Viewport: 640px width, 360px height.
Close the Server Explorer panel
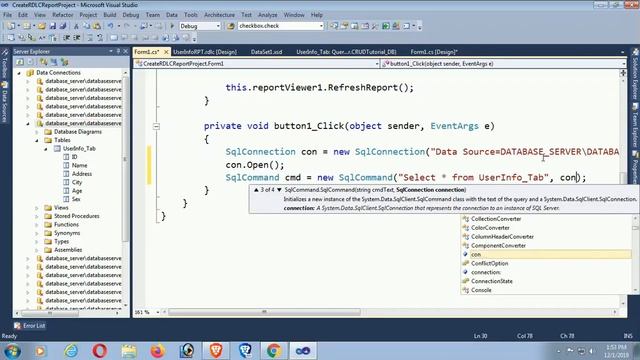pos(126,51)
